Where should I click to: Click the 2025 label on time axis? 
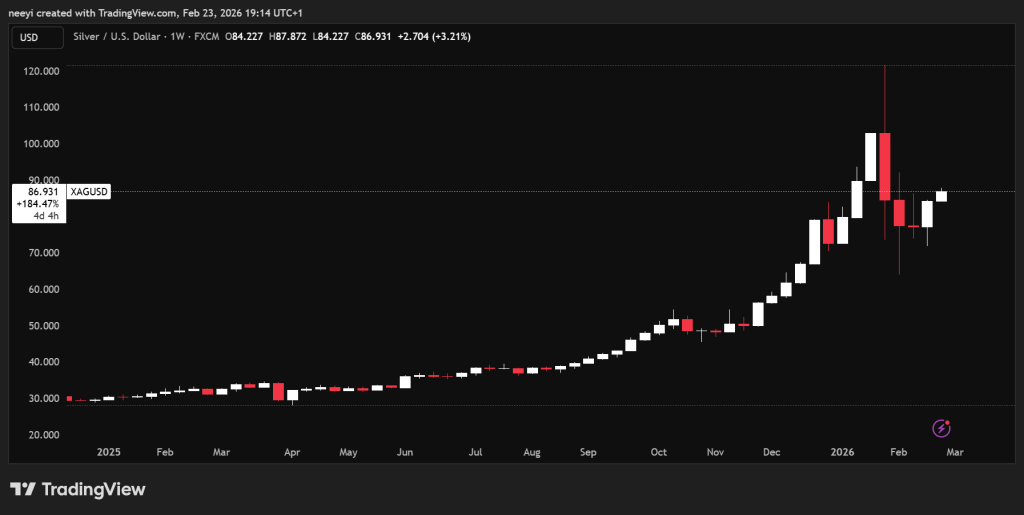click(x=109, y=452)
